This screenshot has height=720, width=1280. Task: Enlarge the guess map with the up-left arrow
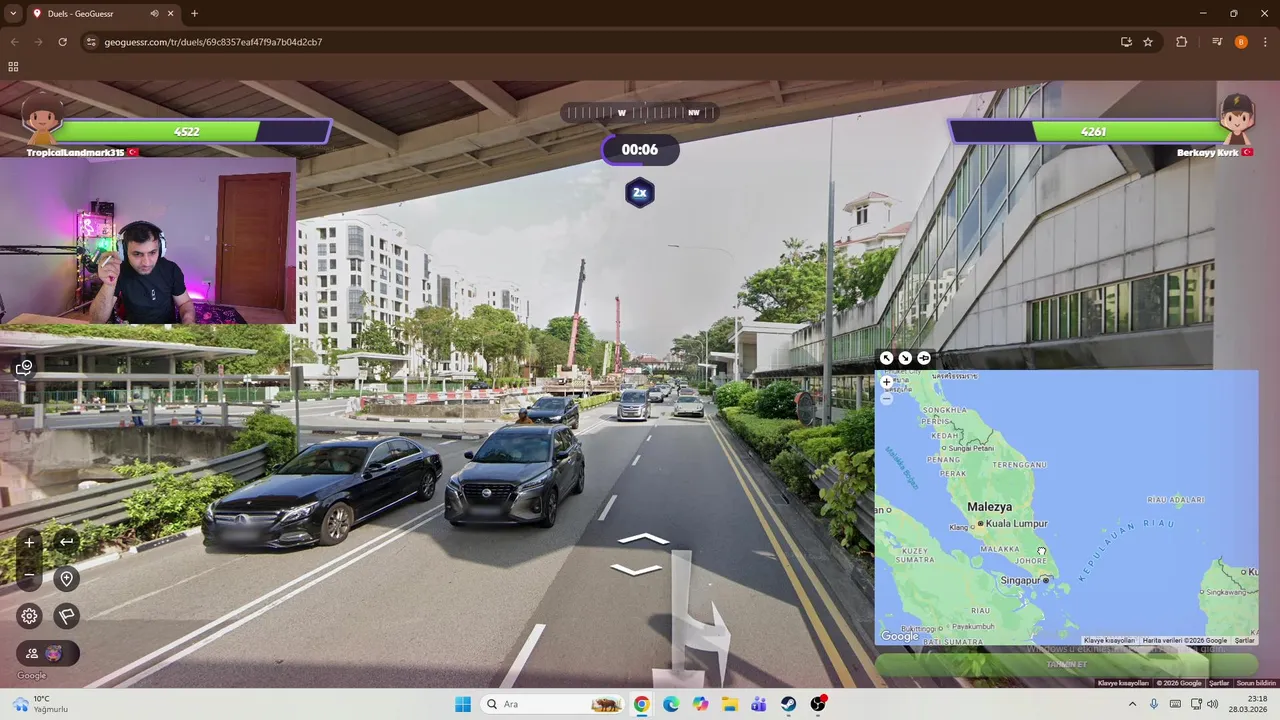point(886,358)
